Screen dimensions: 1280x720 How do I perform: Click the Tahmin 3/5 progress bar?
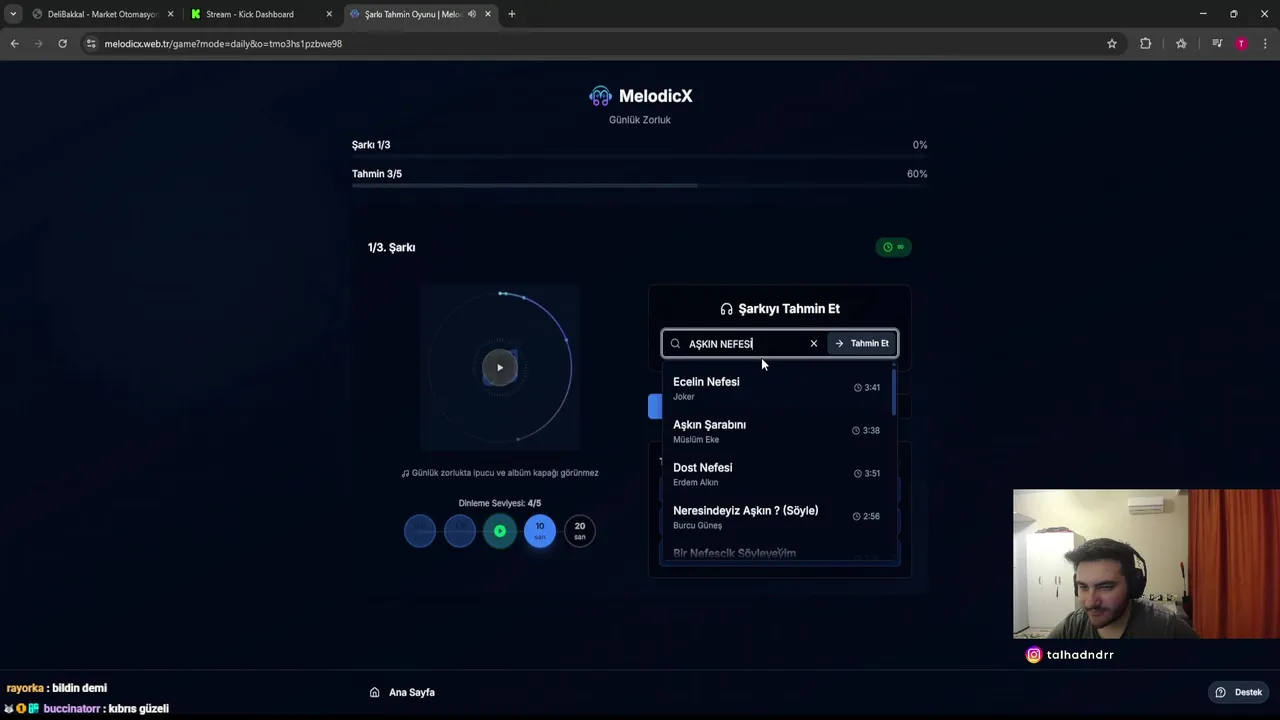tap(640, 186)
